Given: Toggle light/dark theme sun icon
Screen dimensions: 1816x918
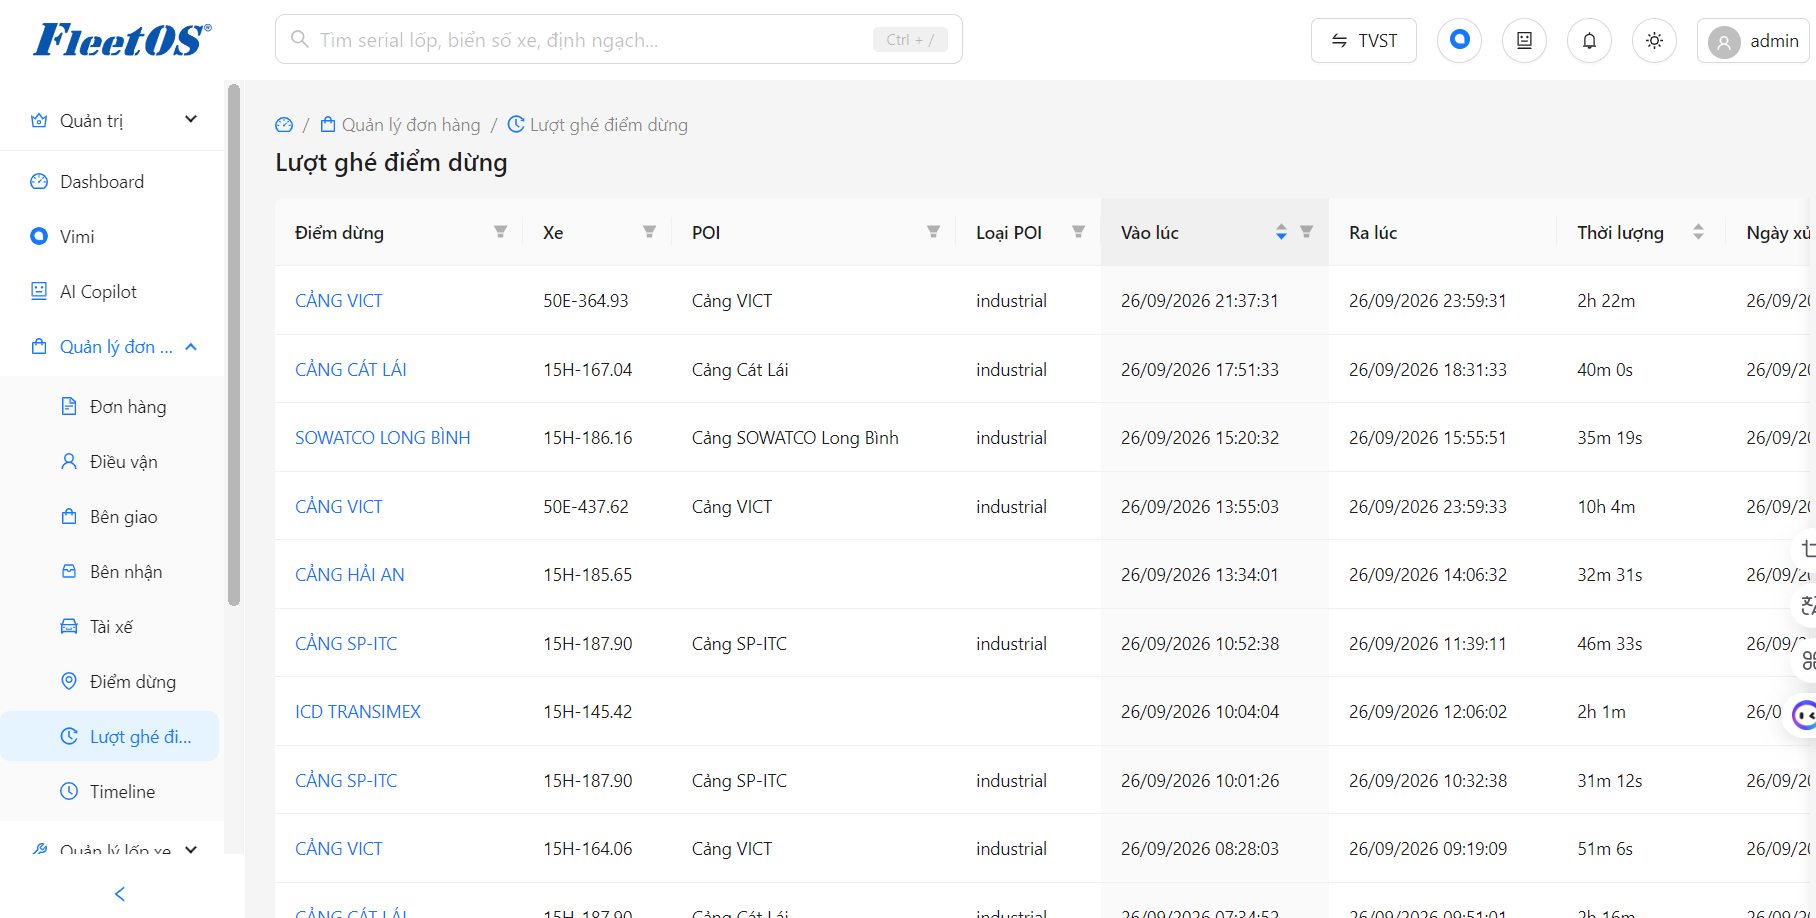Looking at the screenshot, I should (1654, 41).
